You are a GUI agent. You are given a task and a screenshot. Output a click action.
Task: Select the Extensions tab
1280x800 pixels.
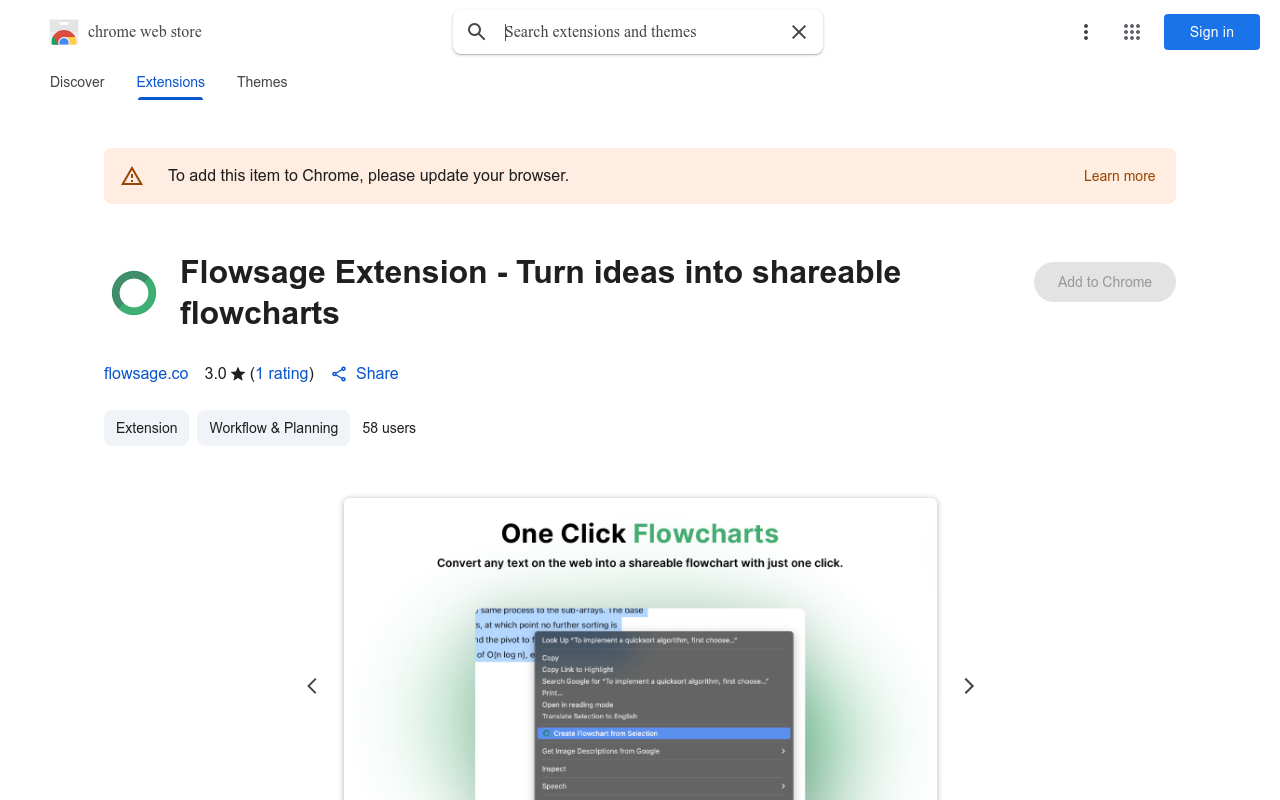[x=170, y=82]
